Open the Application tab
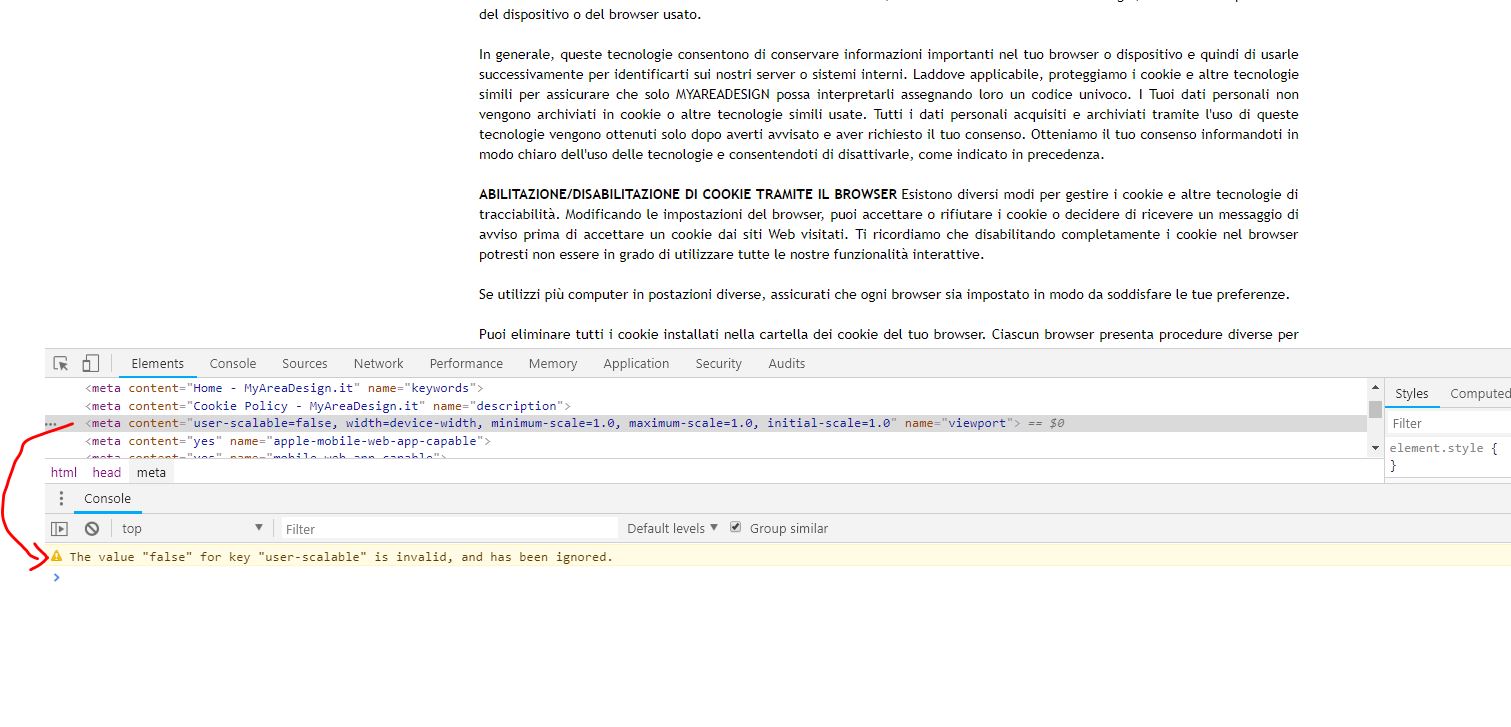The width and height of the screenshot is (1511, 727). click(636, 364)
